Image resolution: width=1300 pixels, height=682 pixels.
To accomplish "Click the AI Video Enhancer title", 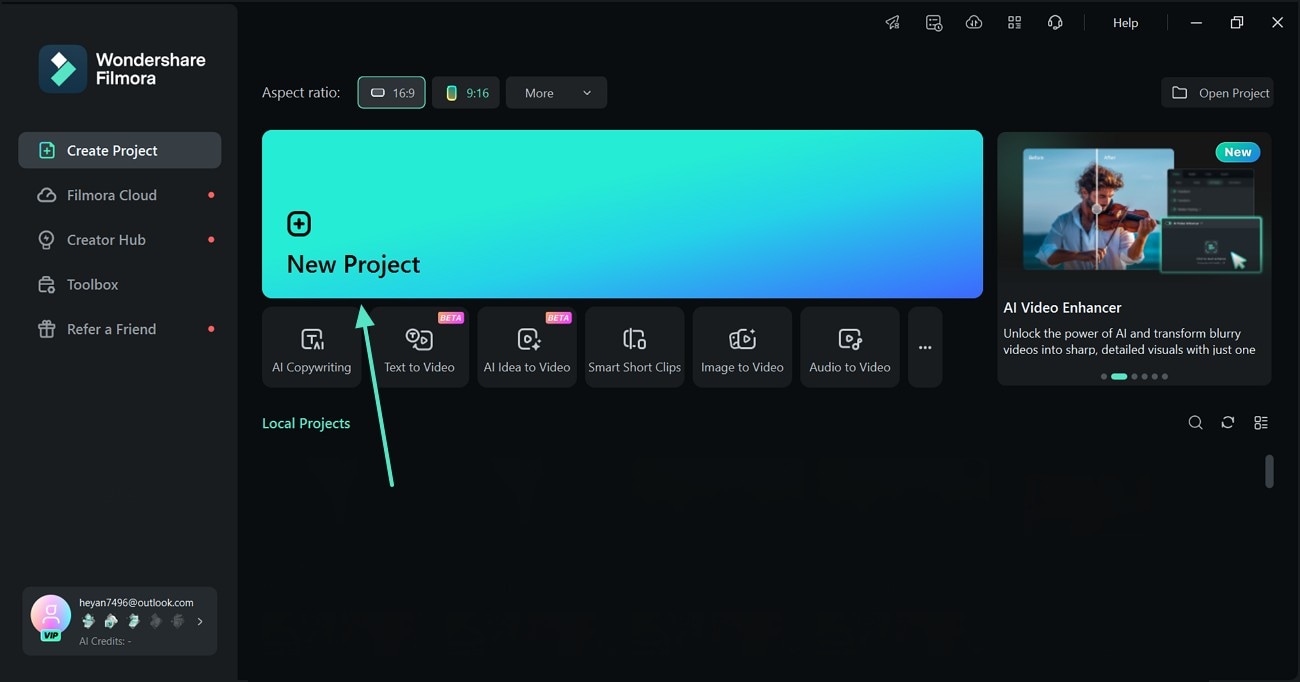I will point(1062,308).
